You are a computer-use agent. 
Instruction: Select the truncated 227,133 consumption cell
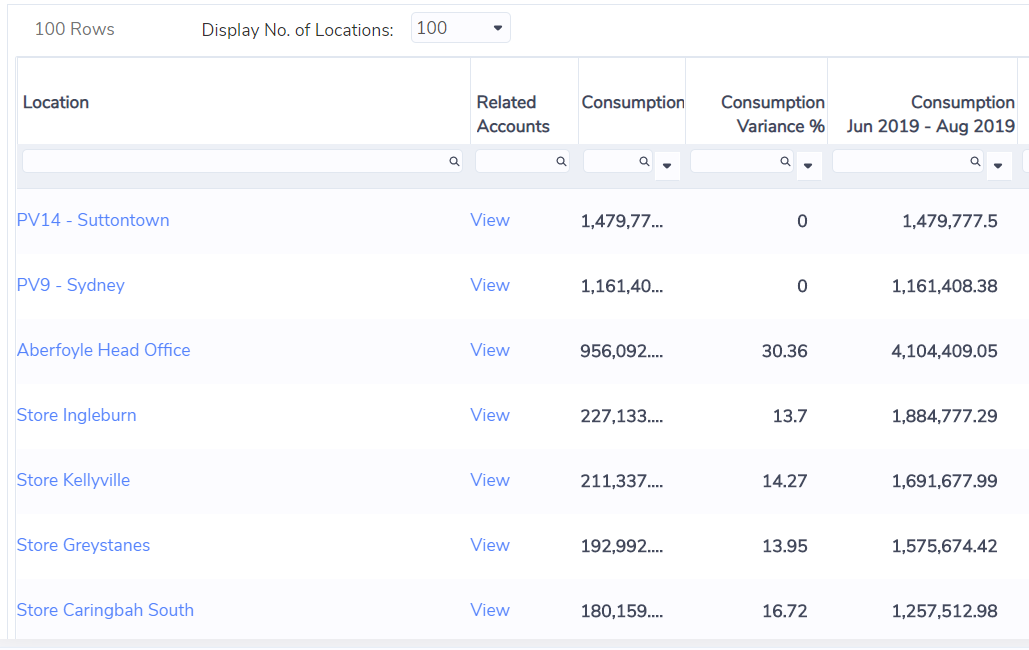click(621, 416)
